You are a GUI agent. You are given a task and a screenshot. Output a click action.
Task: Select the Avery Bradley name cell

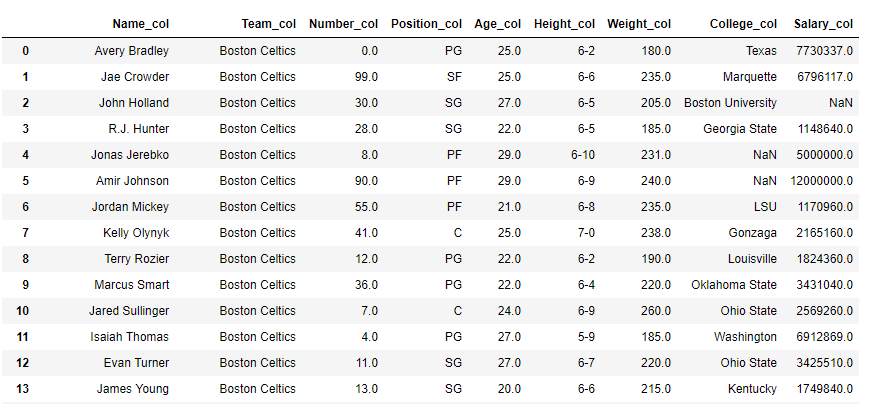coord(131,51)
